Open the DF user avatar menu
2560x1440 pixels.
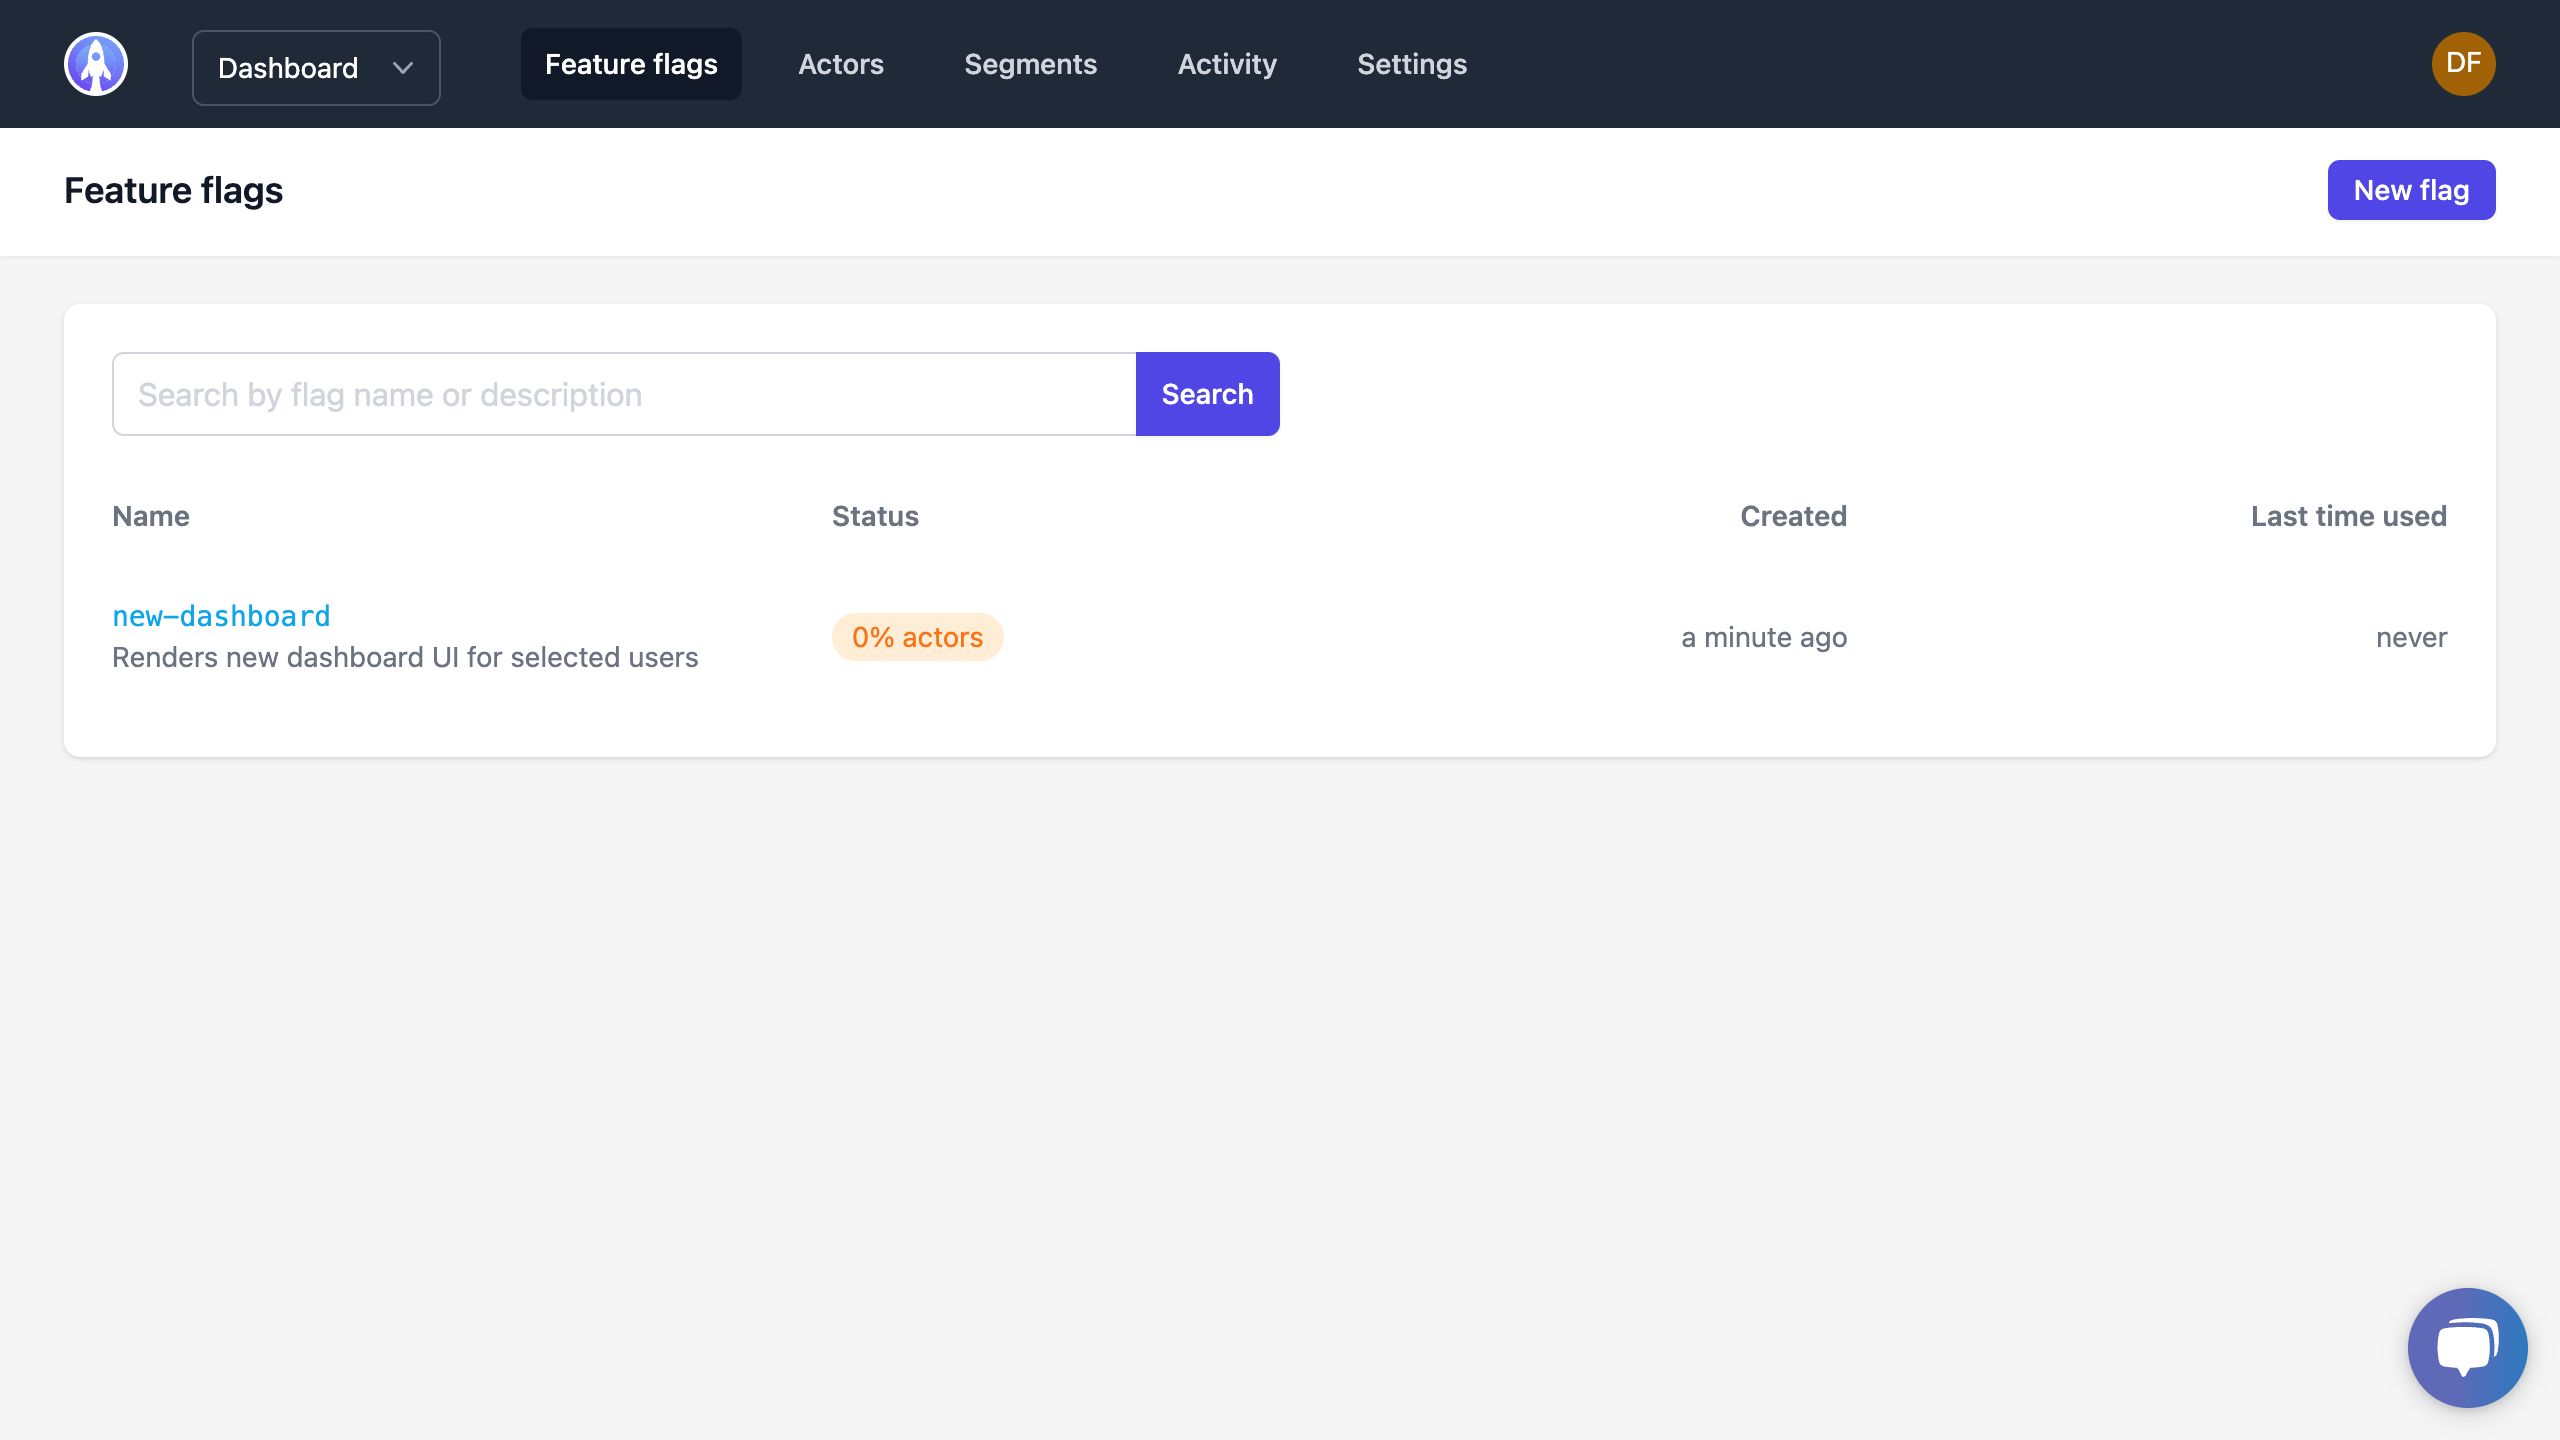point(2463,64)
